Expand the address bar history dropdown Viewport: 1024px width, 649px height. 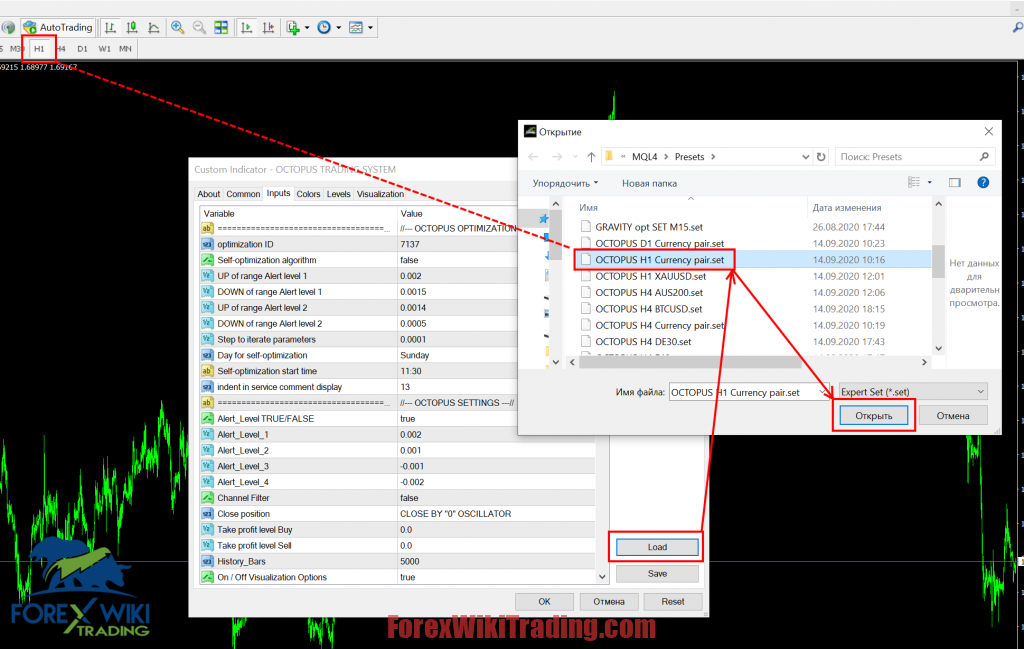coord(805,157)
